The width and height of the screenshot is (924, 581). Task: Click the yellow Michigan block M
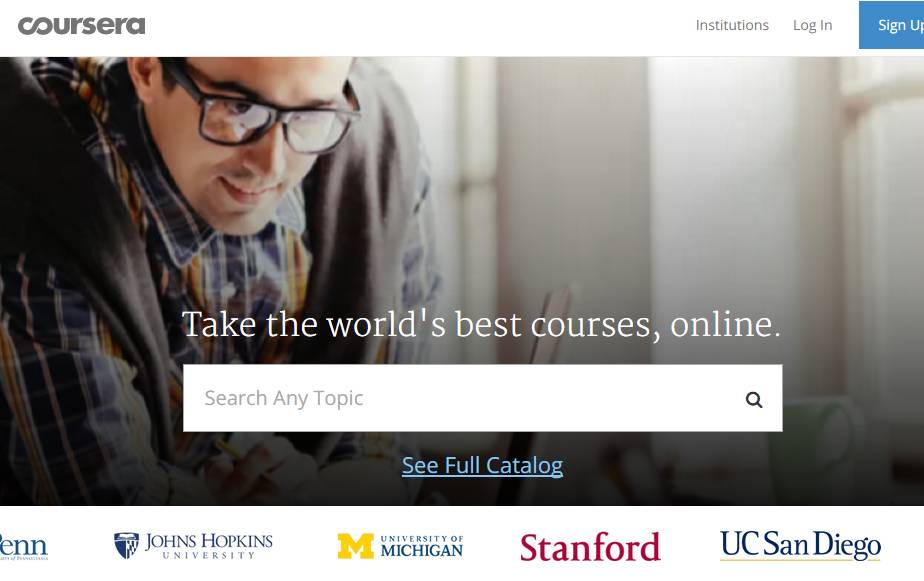(x=355, y=546)
